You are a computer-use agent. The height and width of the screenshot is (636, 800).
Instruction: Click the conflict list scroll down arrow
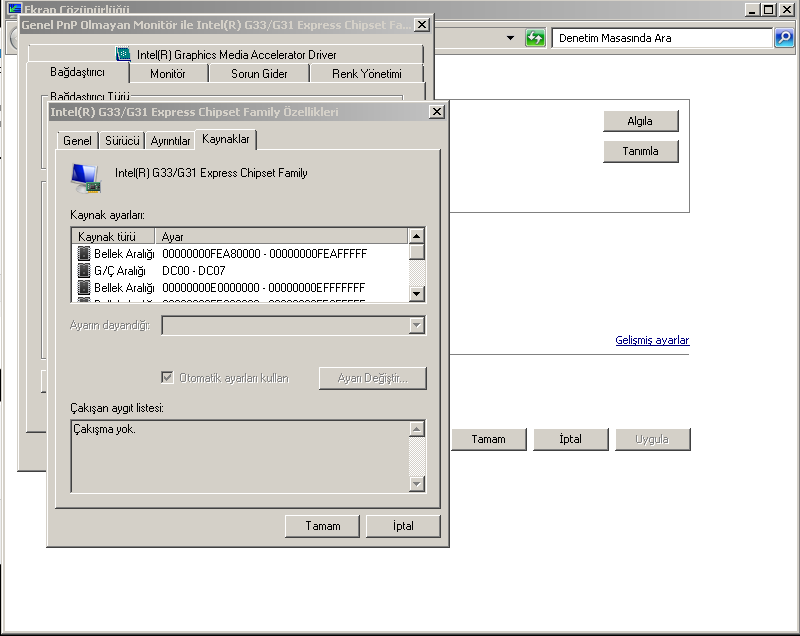pyautogui.click(x=417, y=484)
